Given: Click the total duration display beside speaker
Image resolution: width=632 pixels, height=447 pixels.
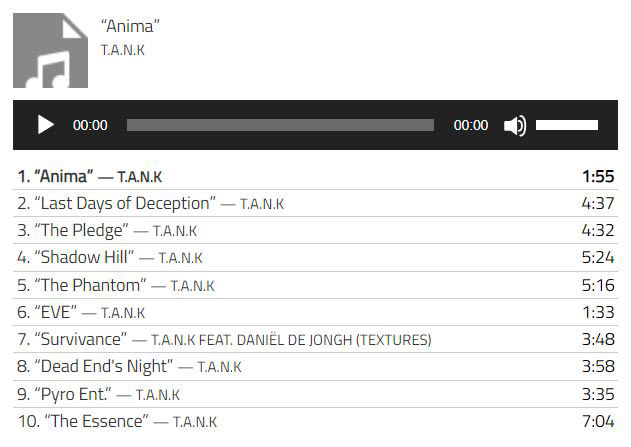Looking at the screenshot, I should coord(471,126).
